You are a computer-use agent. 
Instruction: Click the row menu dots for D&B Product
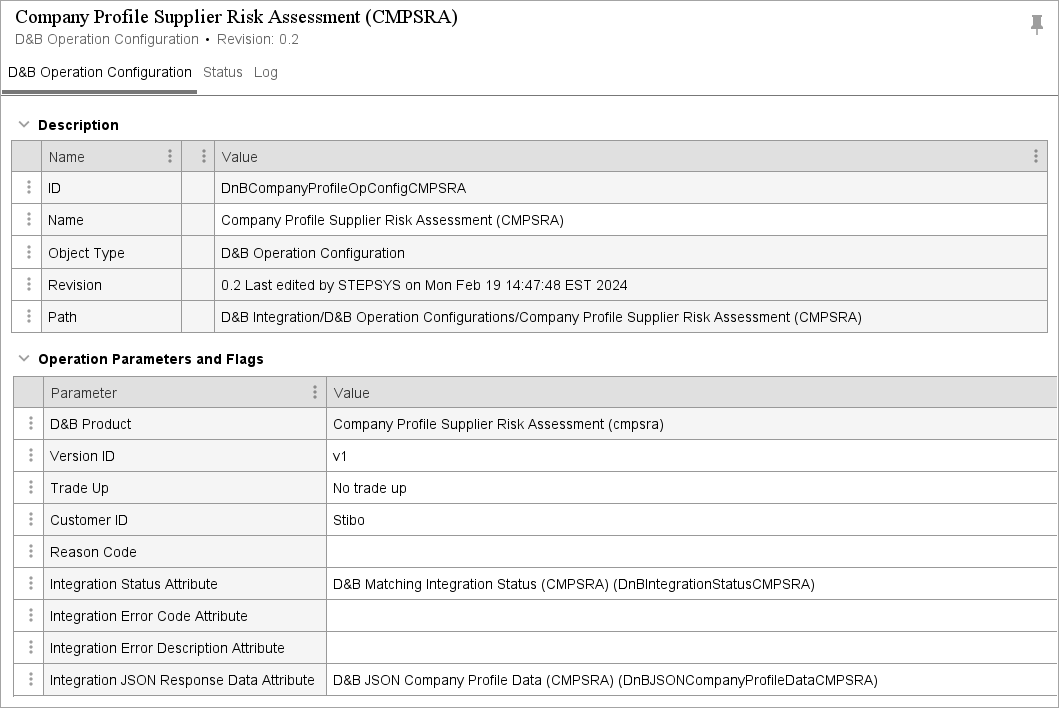click(x=30, y=424)
